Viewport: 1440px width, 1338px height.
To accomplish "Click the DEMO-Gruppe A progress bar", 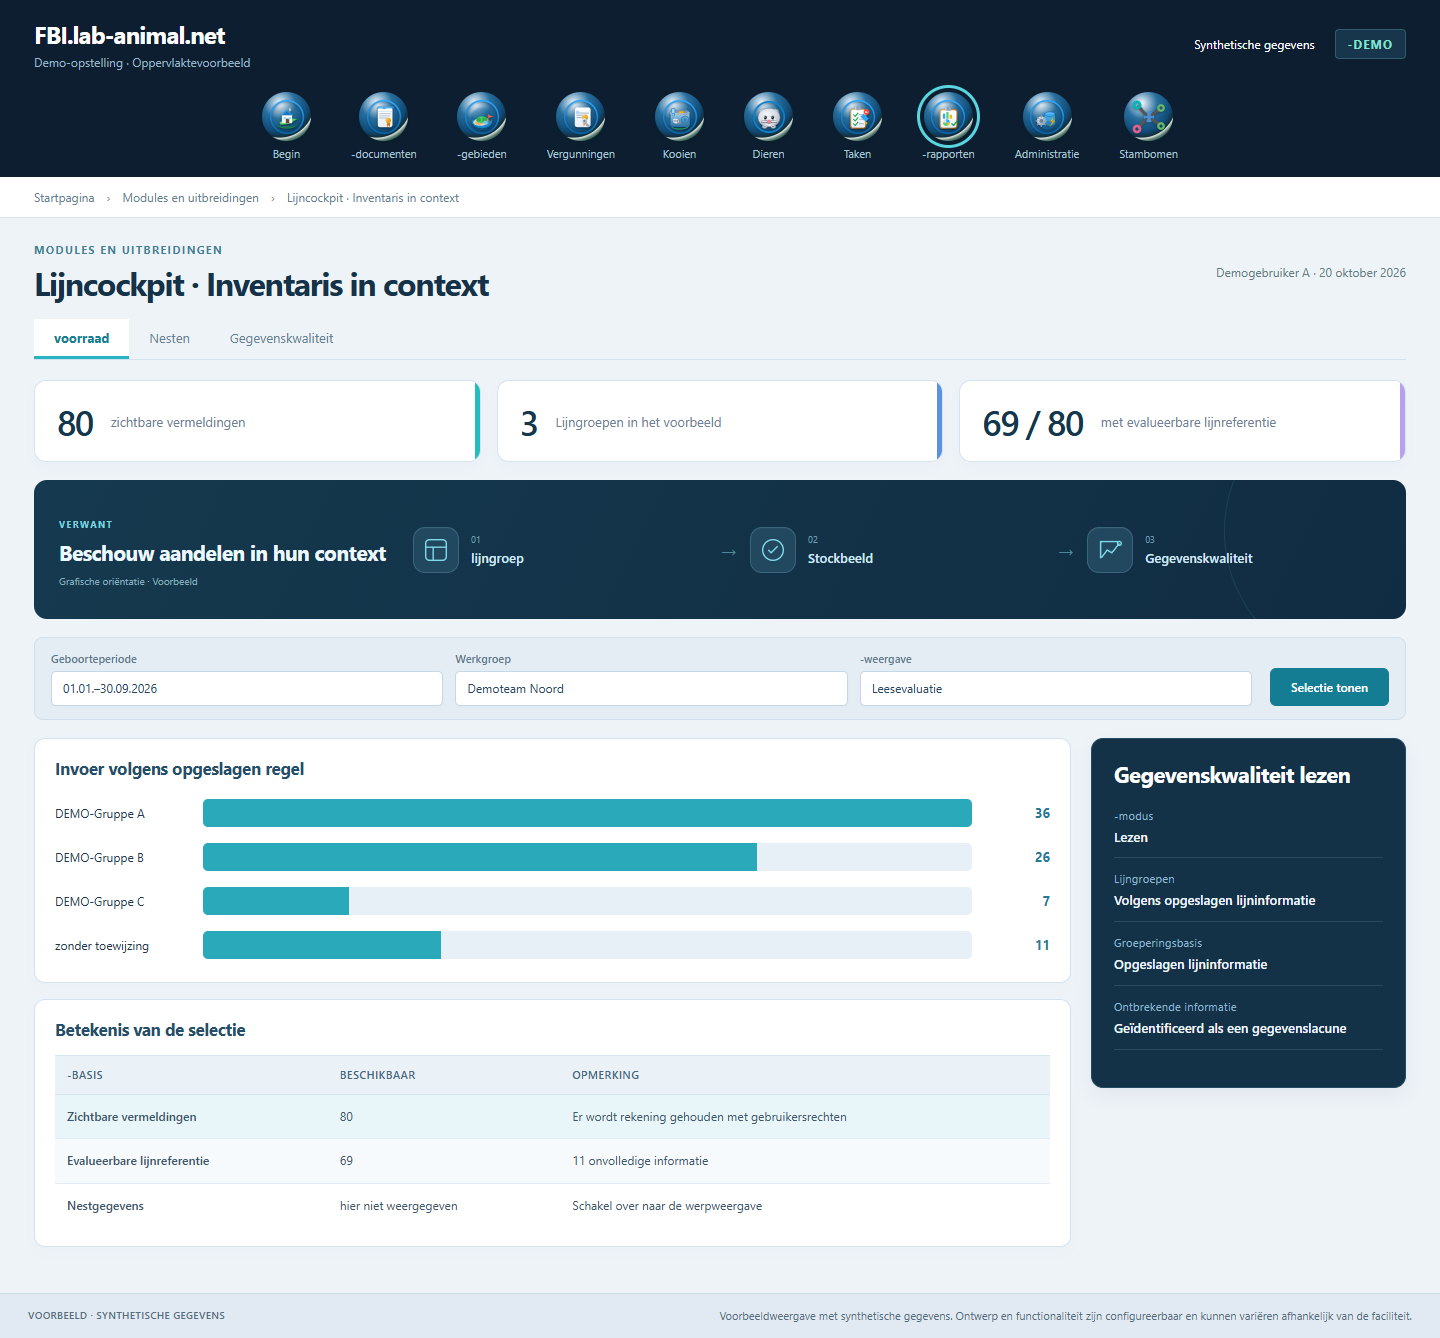I will [587, 813].
